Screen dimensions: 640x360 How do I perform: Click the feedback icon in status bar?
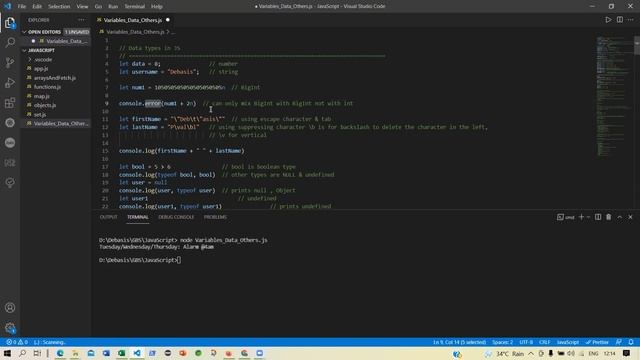pos(619,342)
